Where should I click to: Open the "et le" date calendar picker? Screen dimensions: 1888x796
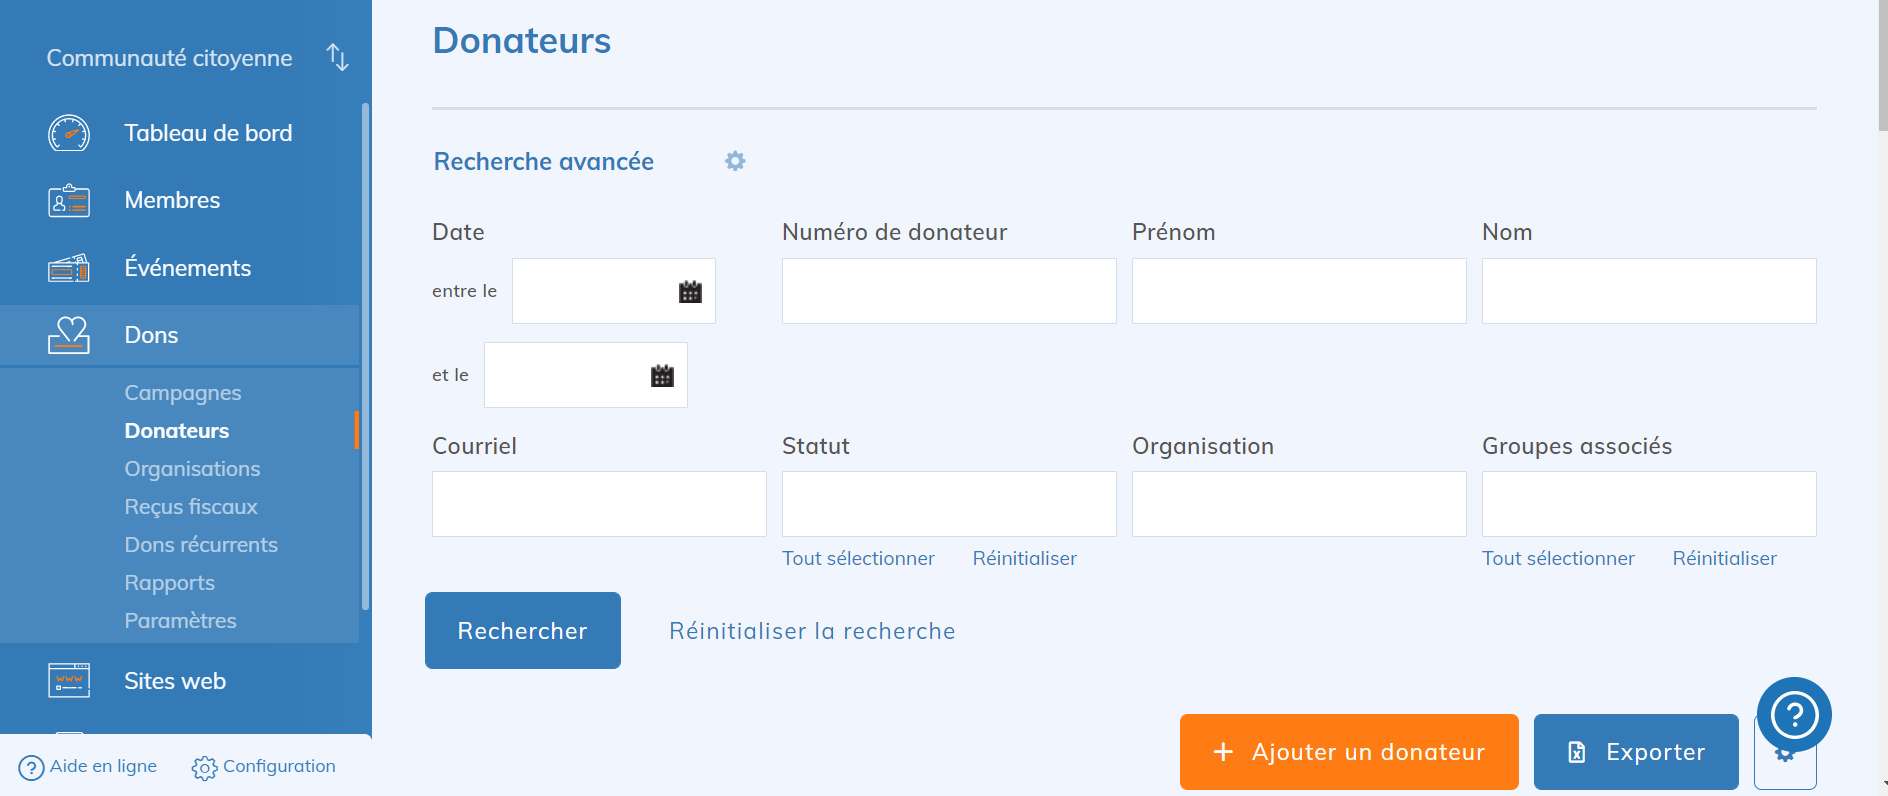[662, 376]
